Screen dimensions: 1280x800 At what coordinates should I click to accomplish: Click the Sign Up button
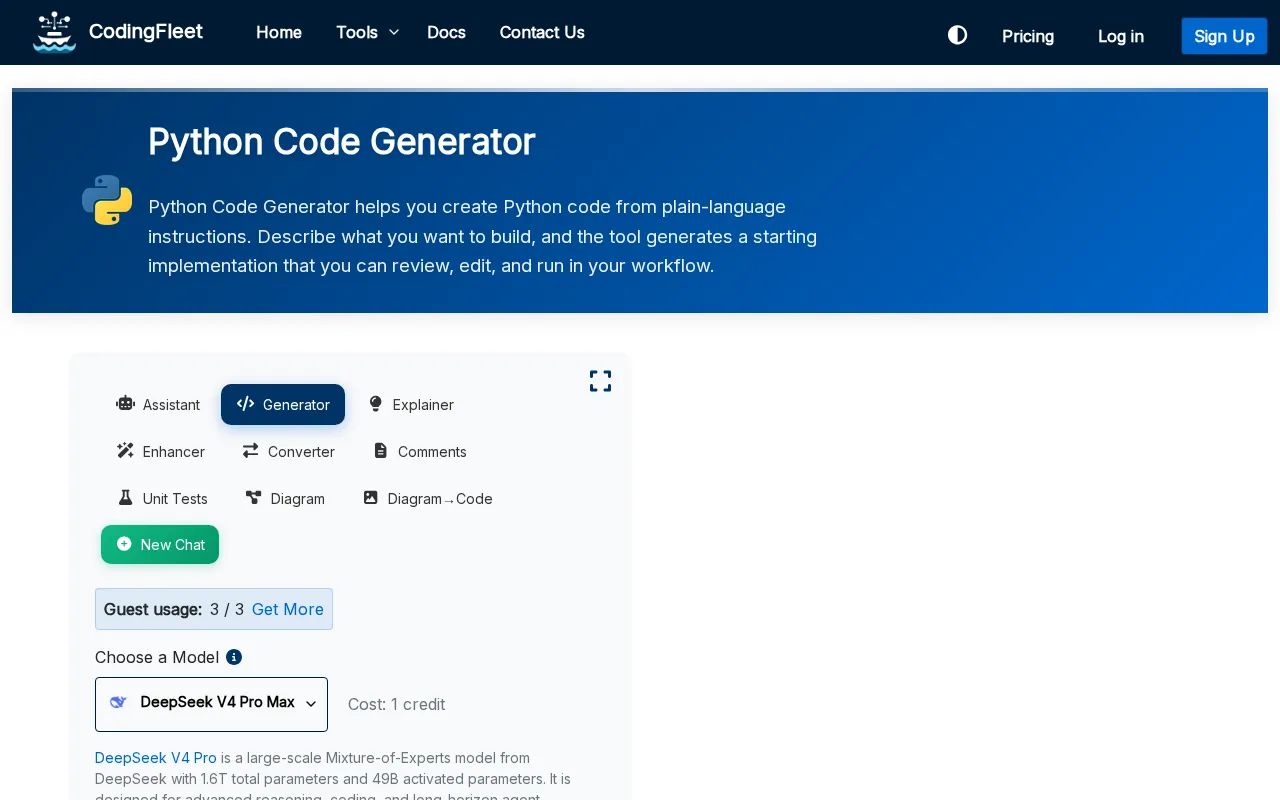pyautogui.click(x=1224, y=36)
